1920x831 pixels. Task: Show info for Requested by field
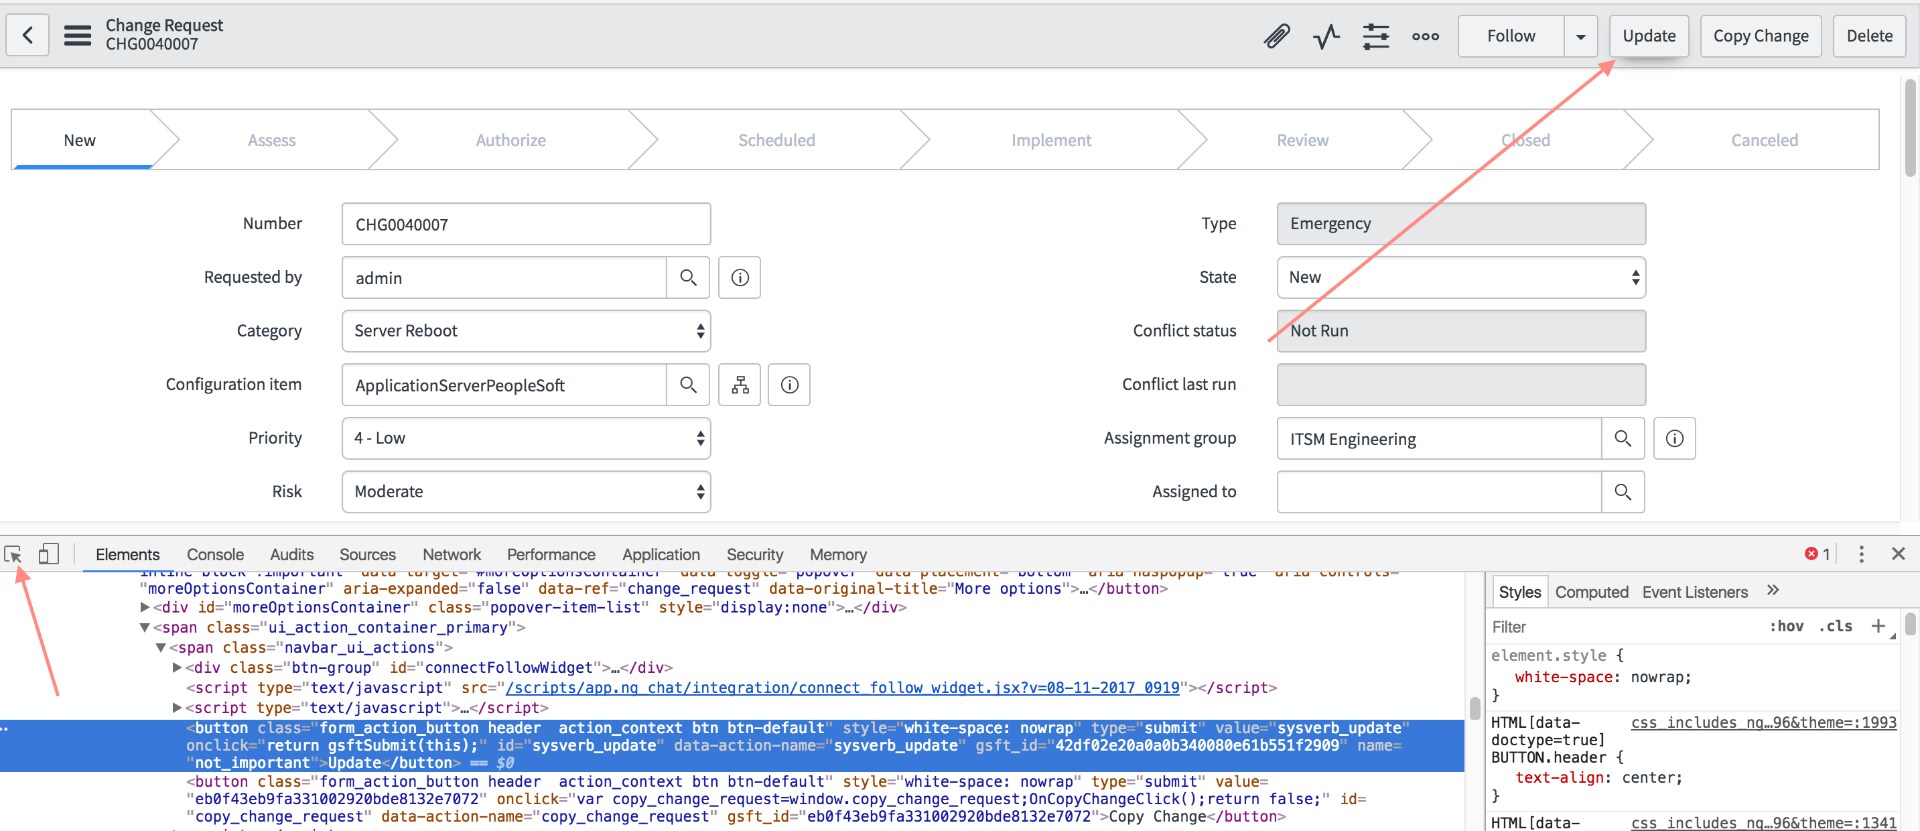pyautogui.click(x=740, y=278)
